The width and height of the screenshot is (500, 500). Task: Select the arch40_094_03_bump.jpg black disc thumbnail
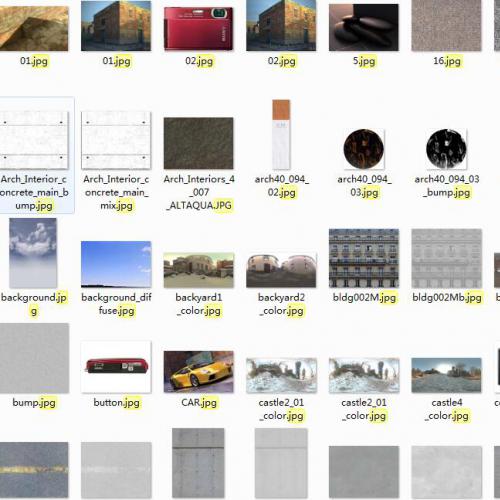click(446, 149)
